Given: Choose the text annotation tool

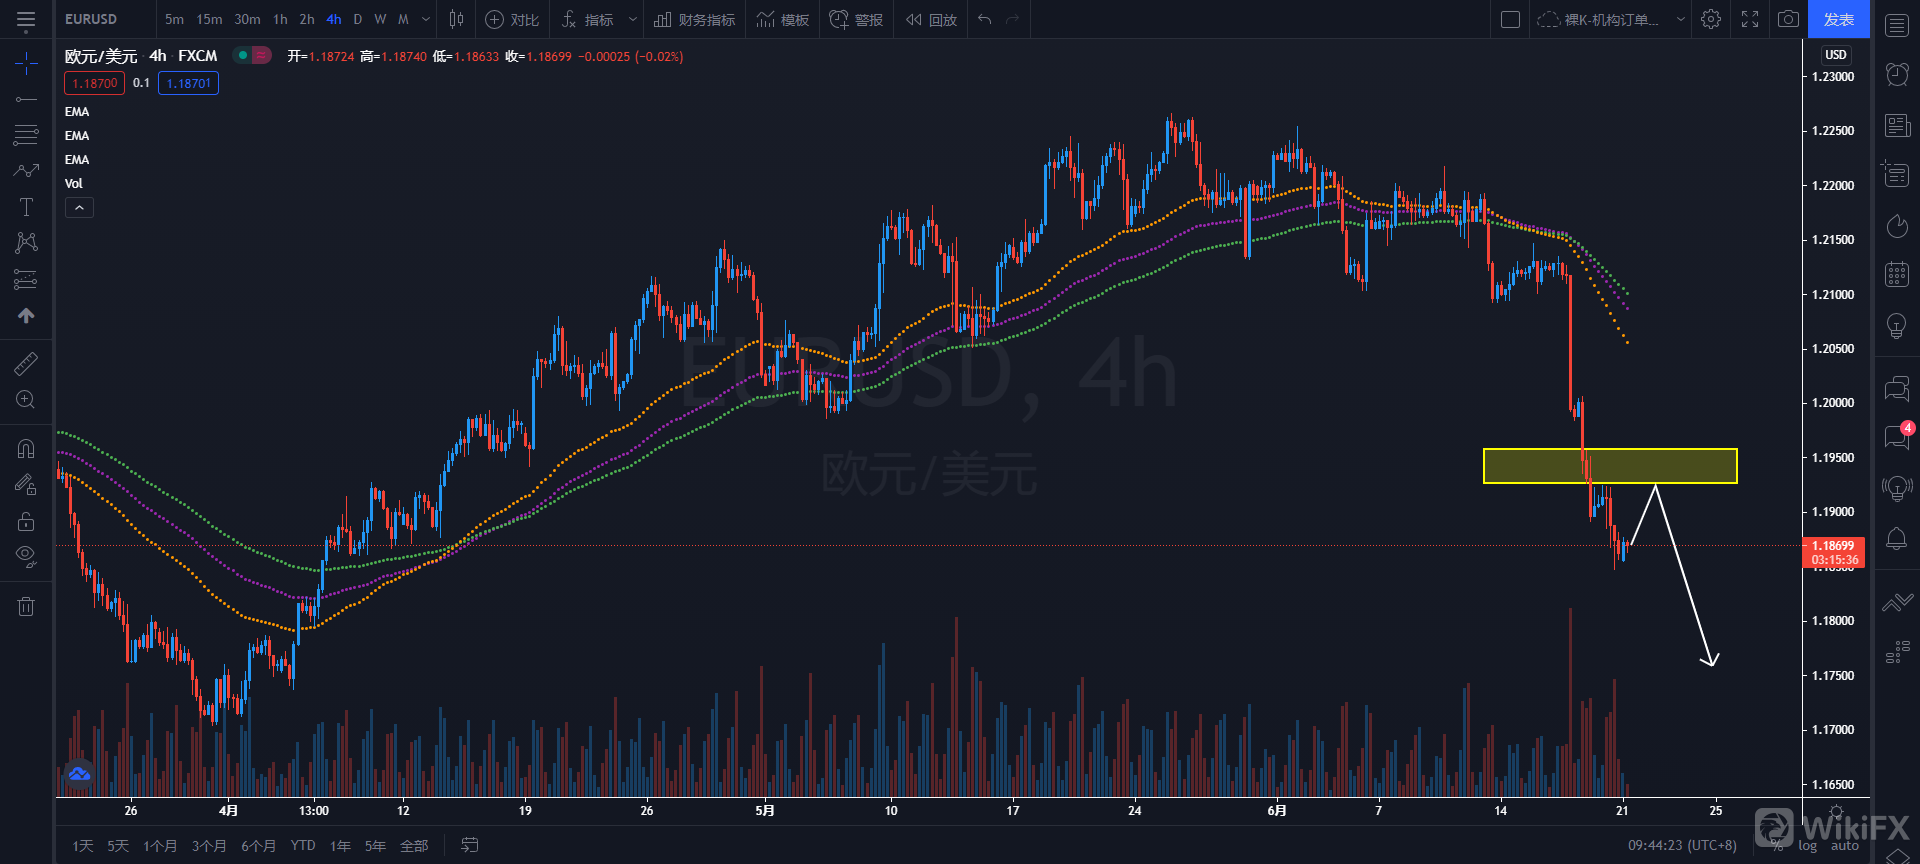Looking at the screenshot, I should click(26, 207).
